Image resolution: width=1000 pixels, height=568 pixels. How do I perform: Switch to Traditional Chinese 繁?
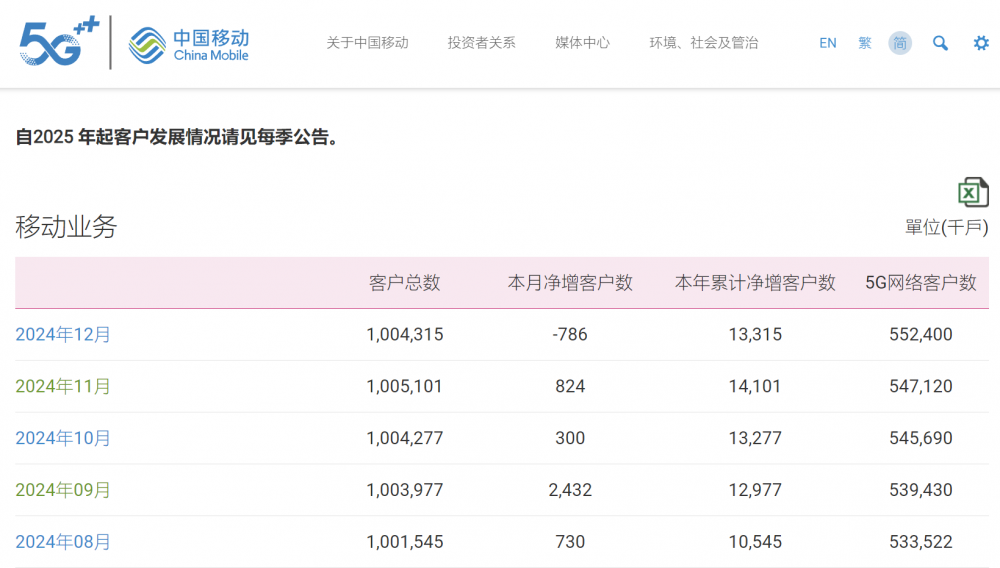click(865, 43)
